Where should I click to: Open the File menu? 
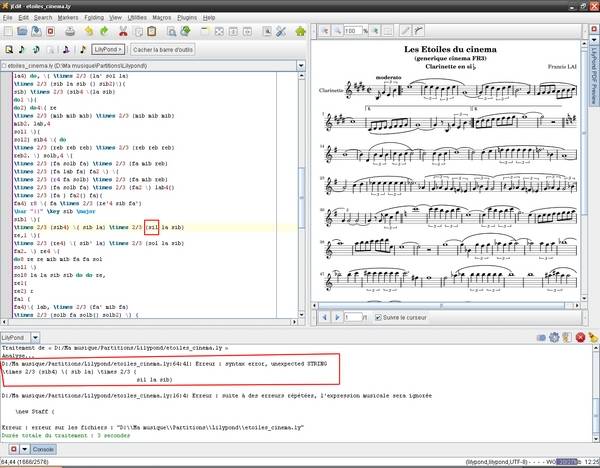[x=8, y=18]
